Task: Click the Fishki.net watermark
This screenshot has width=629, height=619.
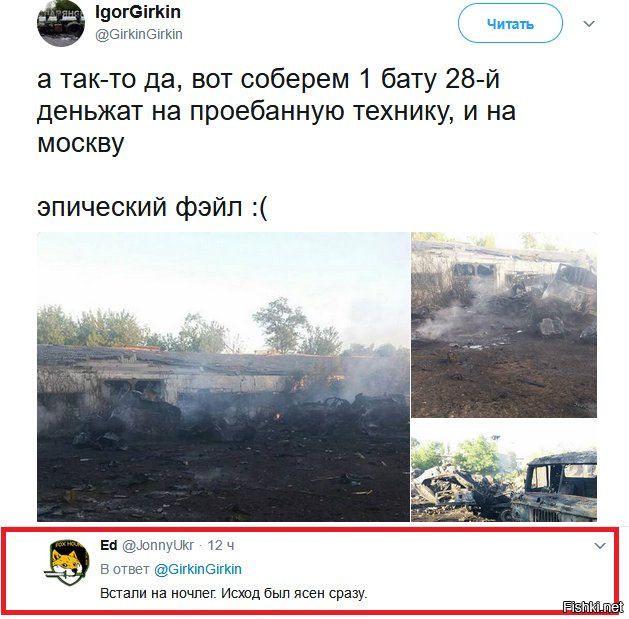Action: tap(593, 607)
